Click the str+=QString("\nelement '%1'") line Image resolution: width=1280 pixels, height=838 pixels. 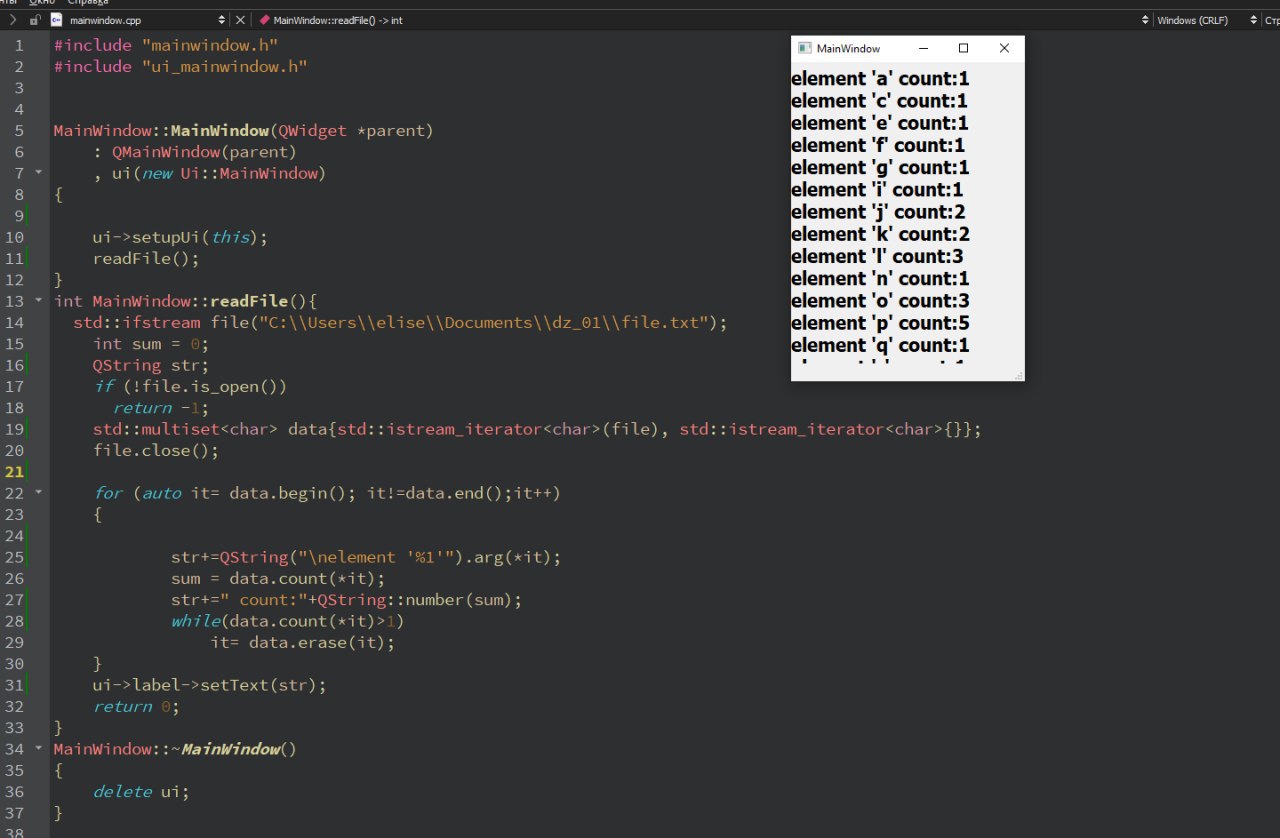[x=366, y=557]
